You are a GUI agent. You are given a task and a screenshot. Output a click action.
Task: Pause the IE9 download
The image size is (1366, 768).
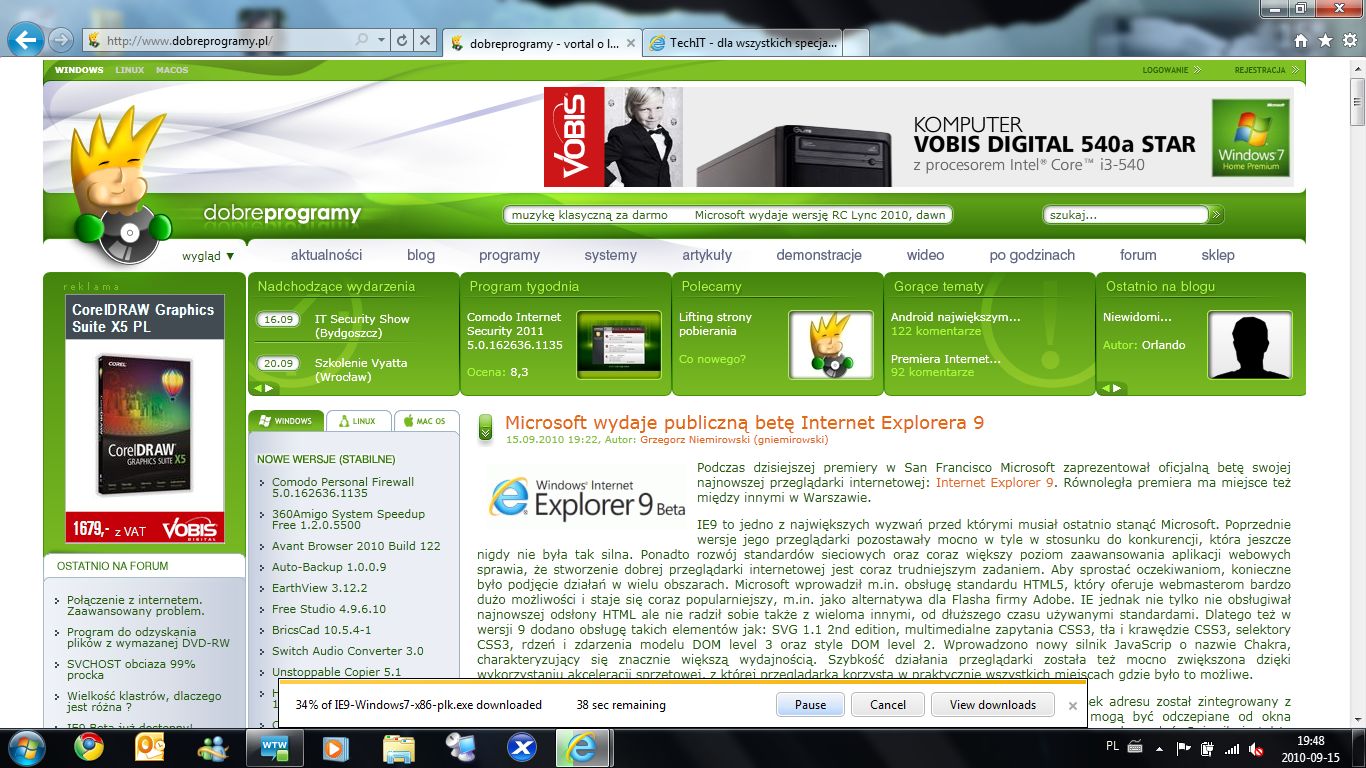[810, 704]
